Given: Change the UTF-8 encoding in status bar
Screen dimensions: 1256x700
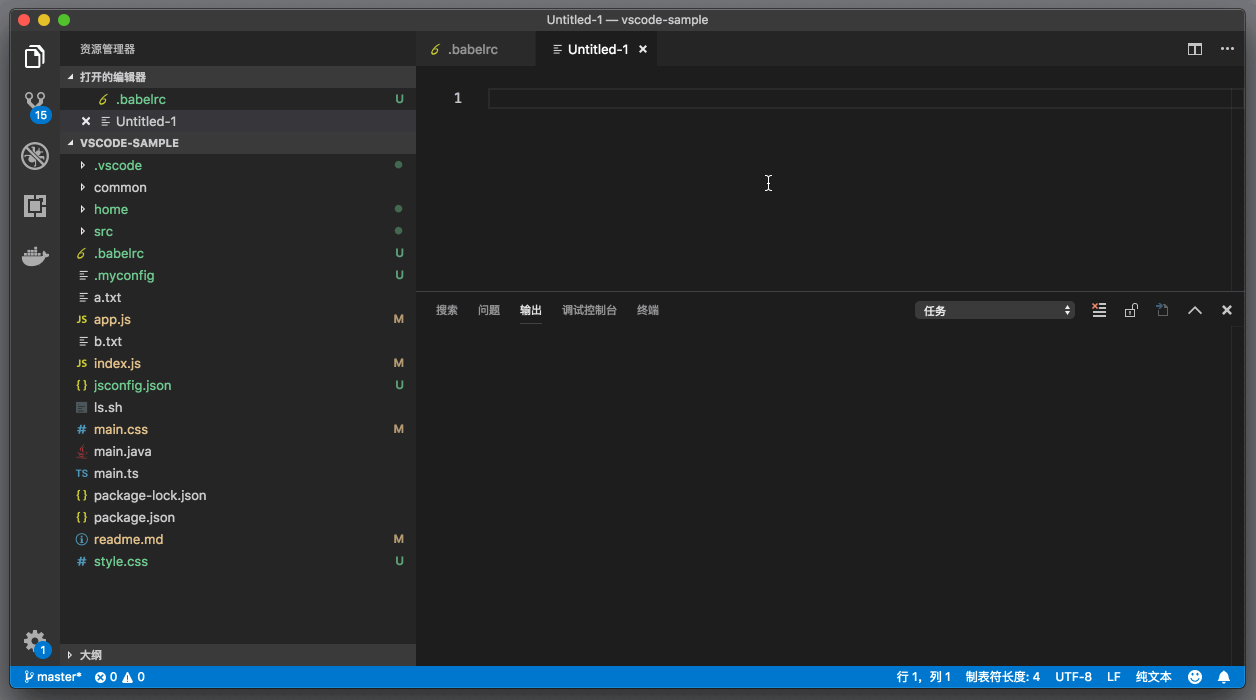Looking at the screenshot, I should [x=1073, y=677].
